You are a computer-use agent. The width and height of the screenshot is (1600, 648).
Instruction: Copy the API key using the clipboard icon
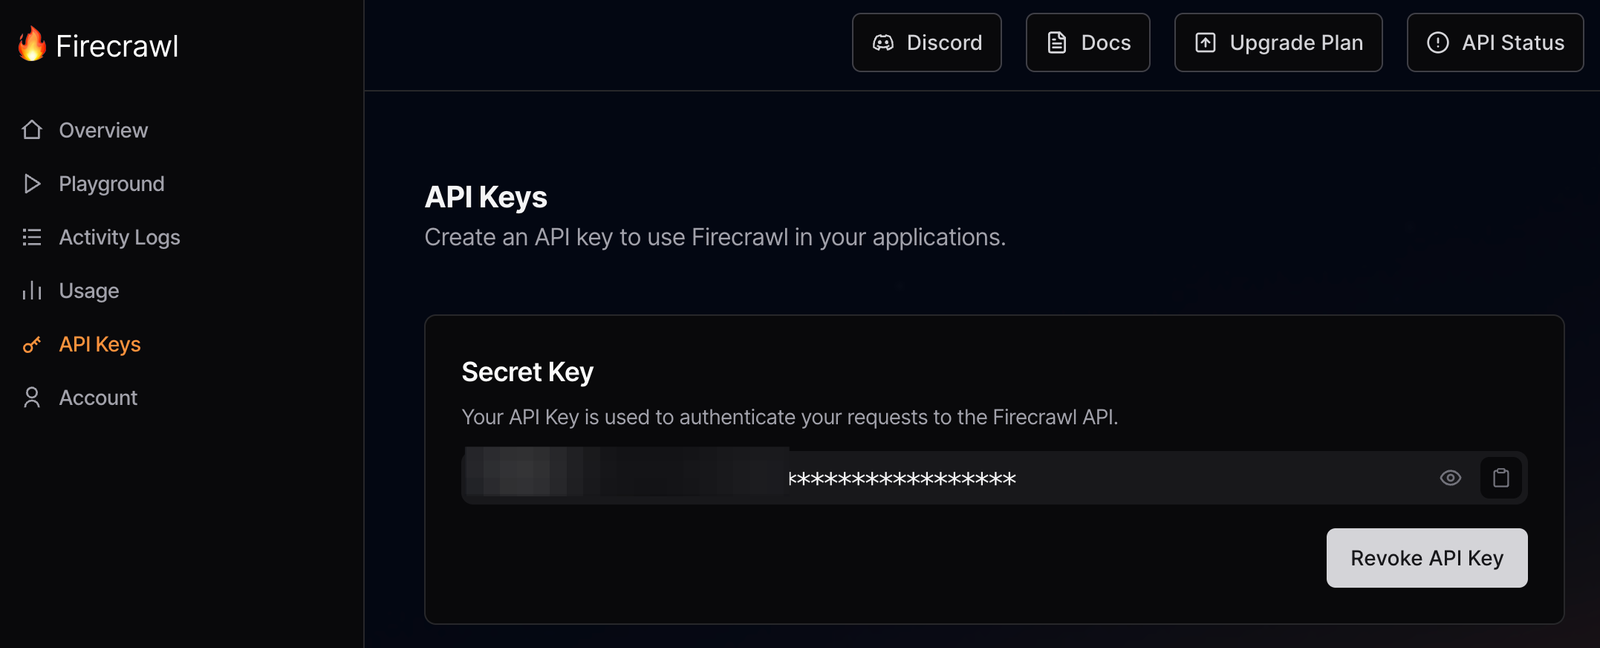pos(1500,478)
